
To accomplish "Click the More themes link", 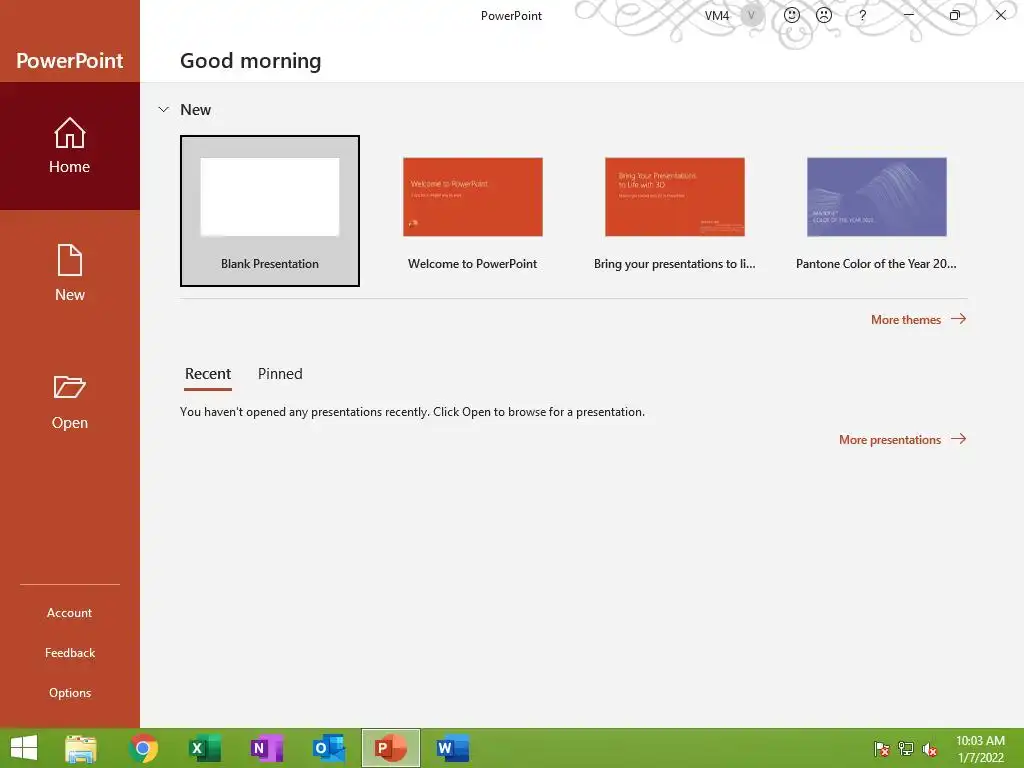I will tap(918, 319).
